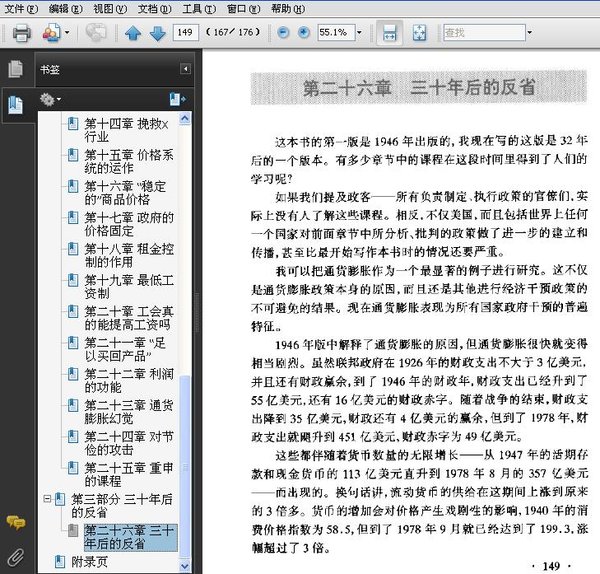Click the page number input field
The image size is (600, 574).
[186, 33]
